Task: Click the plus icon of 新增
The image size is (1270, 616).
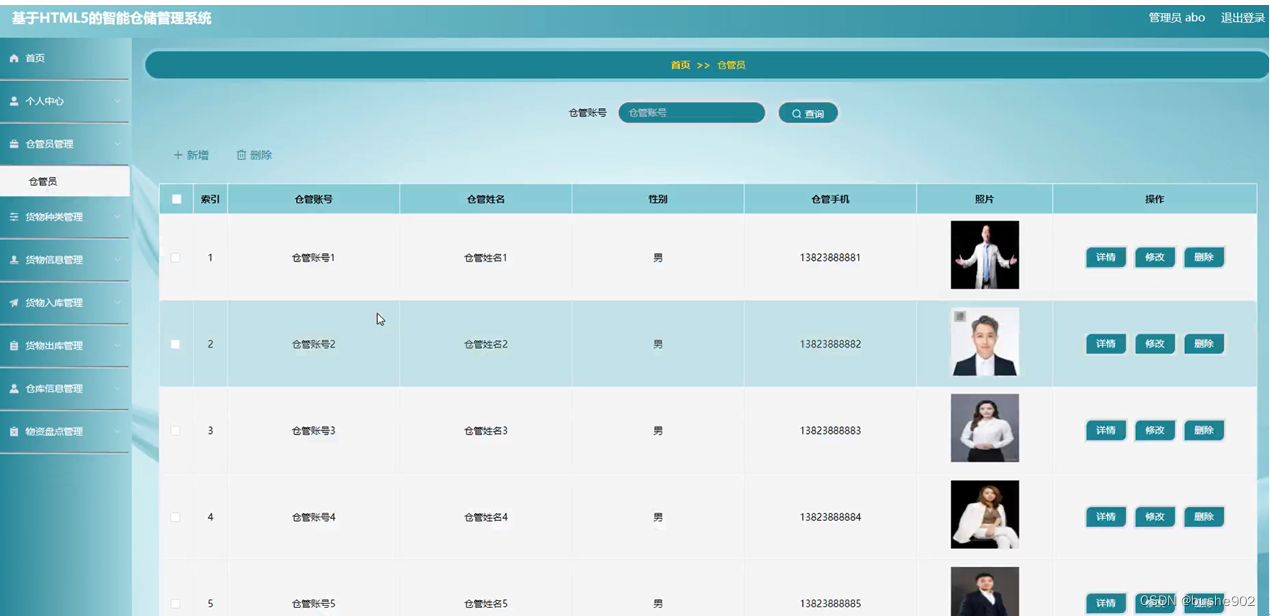Action: click(178, 155)
